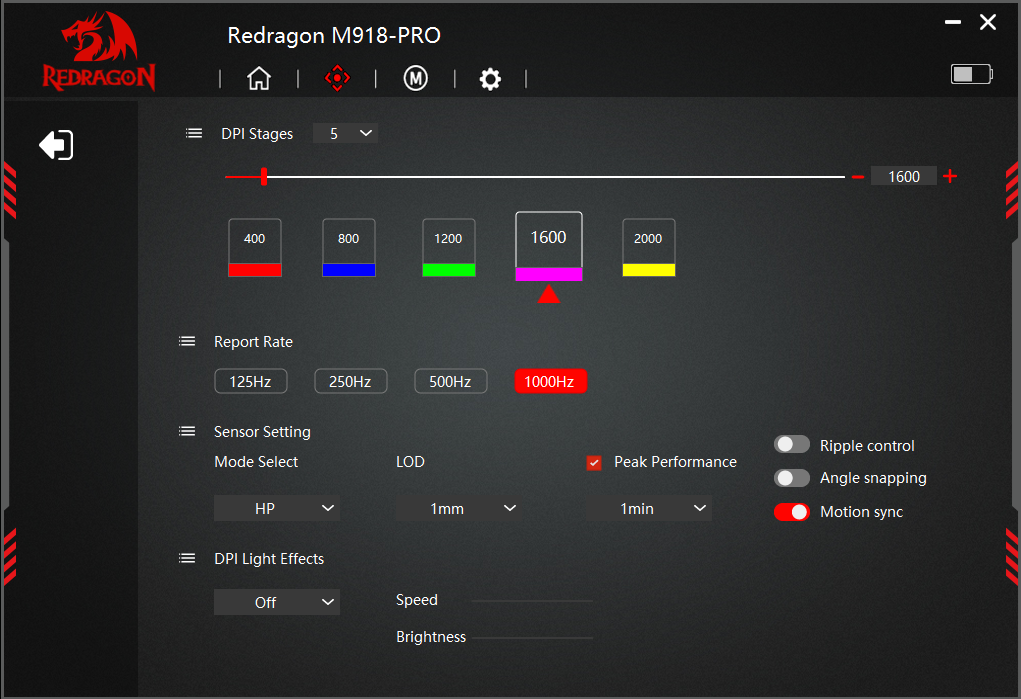Click the red plus DPI increase icon
This screenshot has width=1021, height=699.
point(950,177)
